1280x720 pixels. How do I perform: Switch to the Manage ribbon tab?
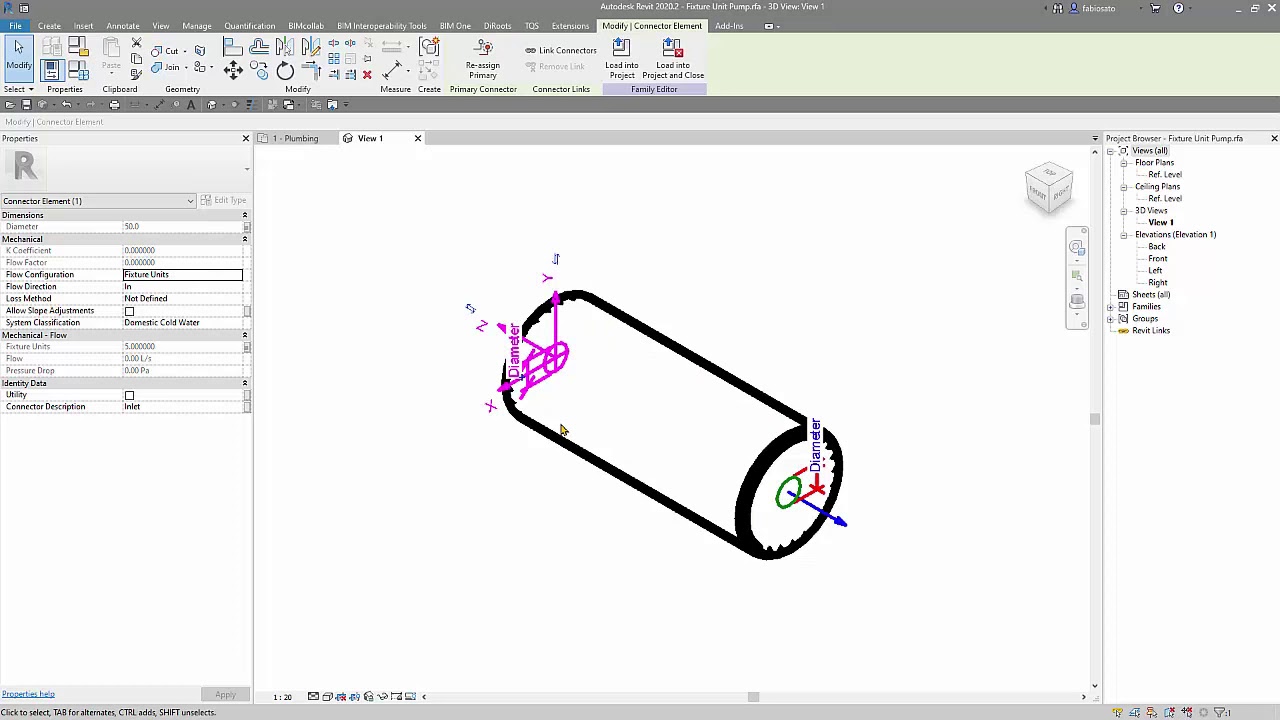pos(197,26)
